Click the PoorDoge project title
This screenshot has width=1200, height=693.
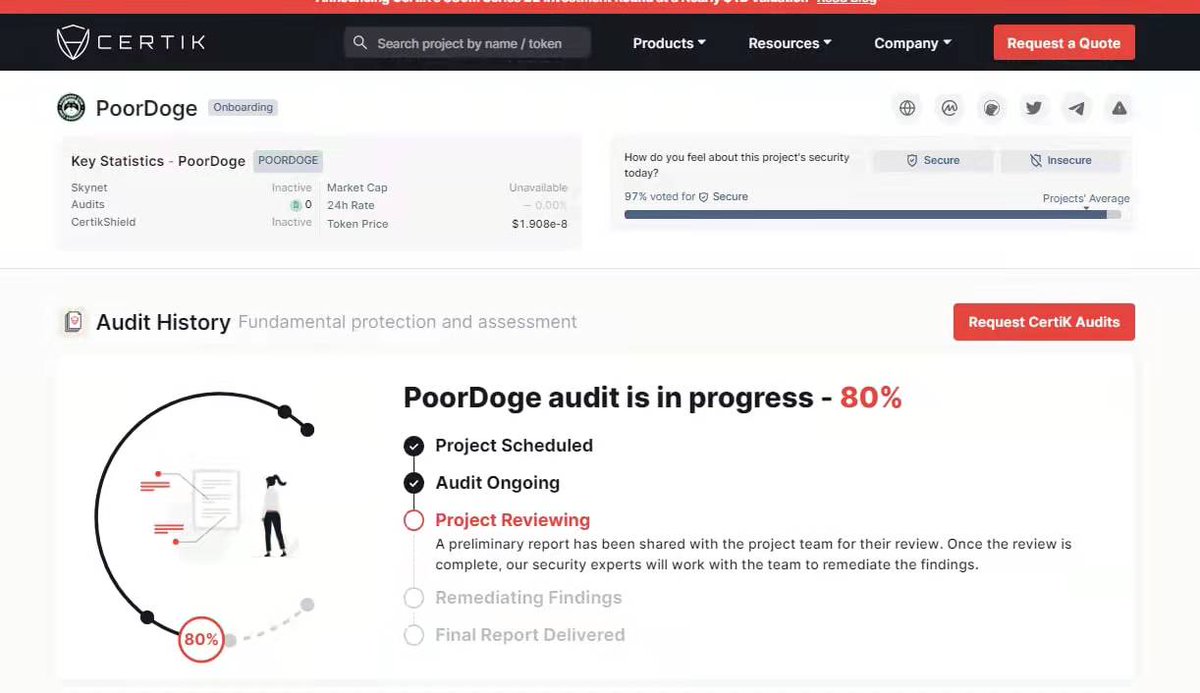click(146, 108)
